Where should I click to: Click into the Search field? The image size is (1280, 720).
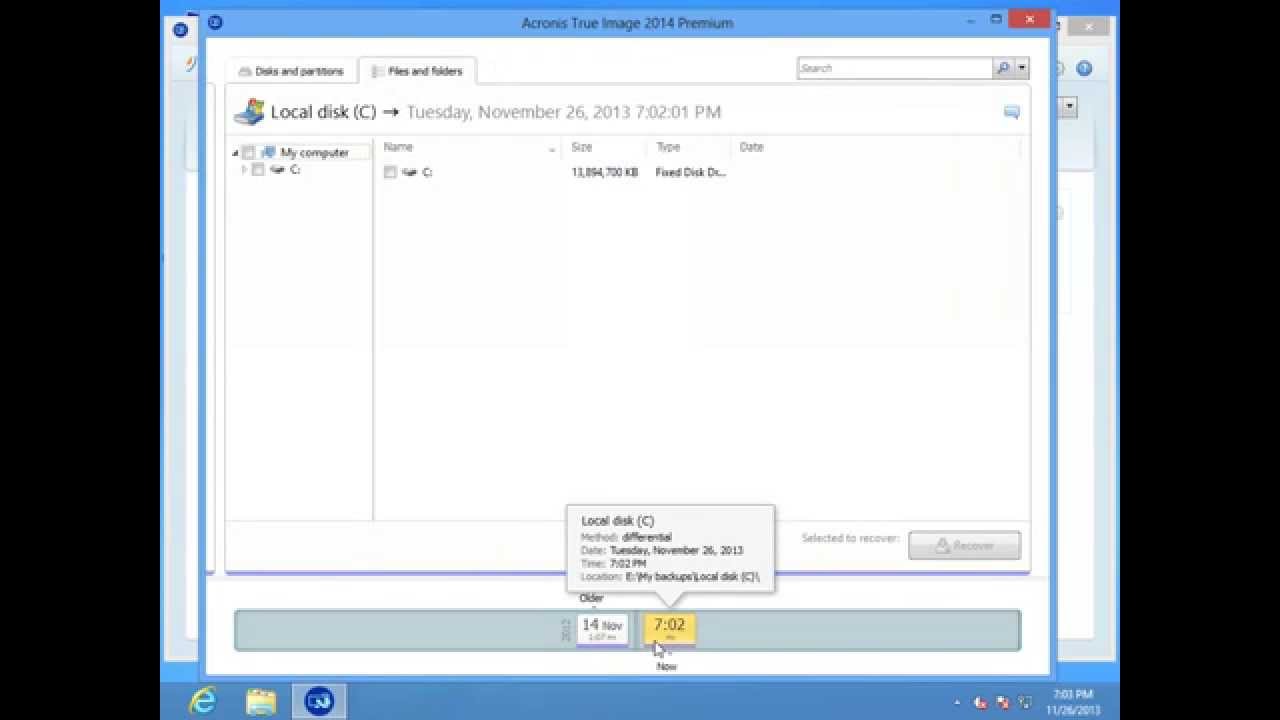894,68
